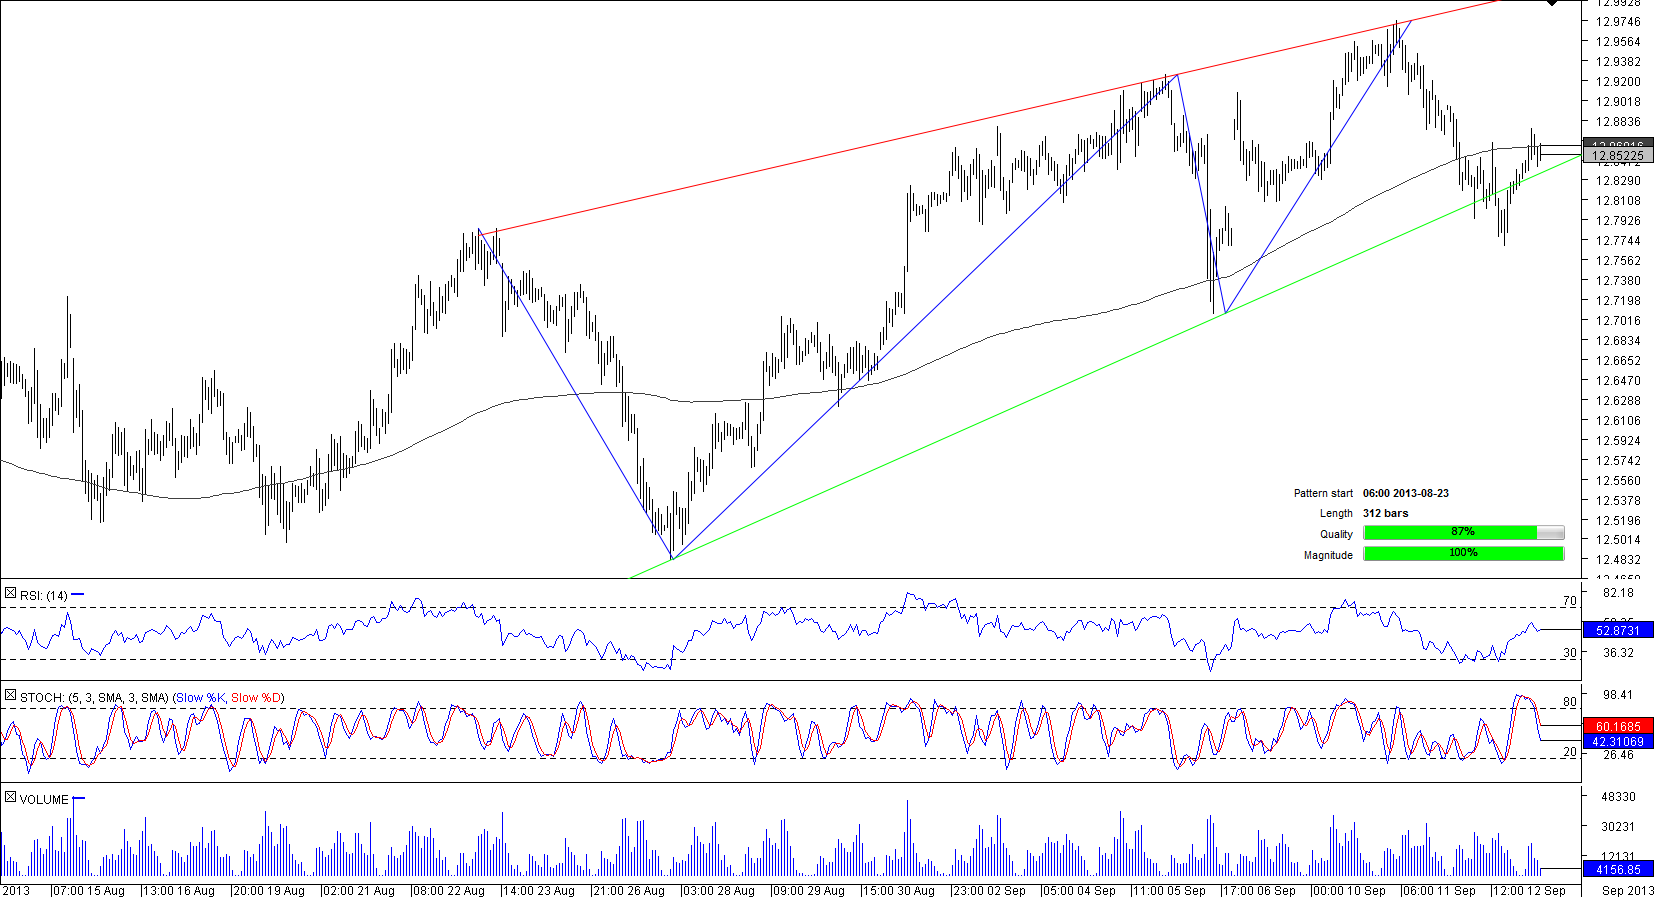
Task: Click the stochastic blue value label 42.31069
Action: [1618, 741]
